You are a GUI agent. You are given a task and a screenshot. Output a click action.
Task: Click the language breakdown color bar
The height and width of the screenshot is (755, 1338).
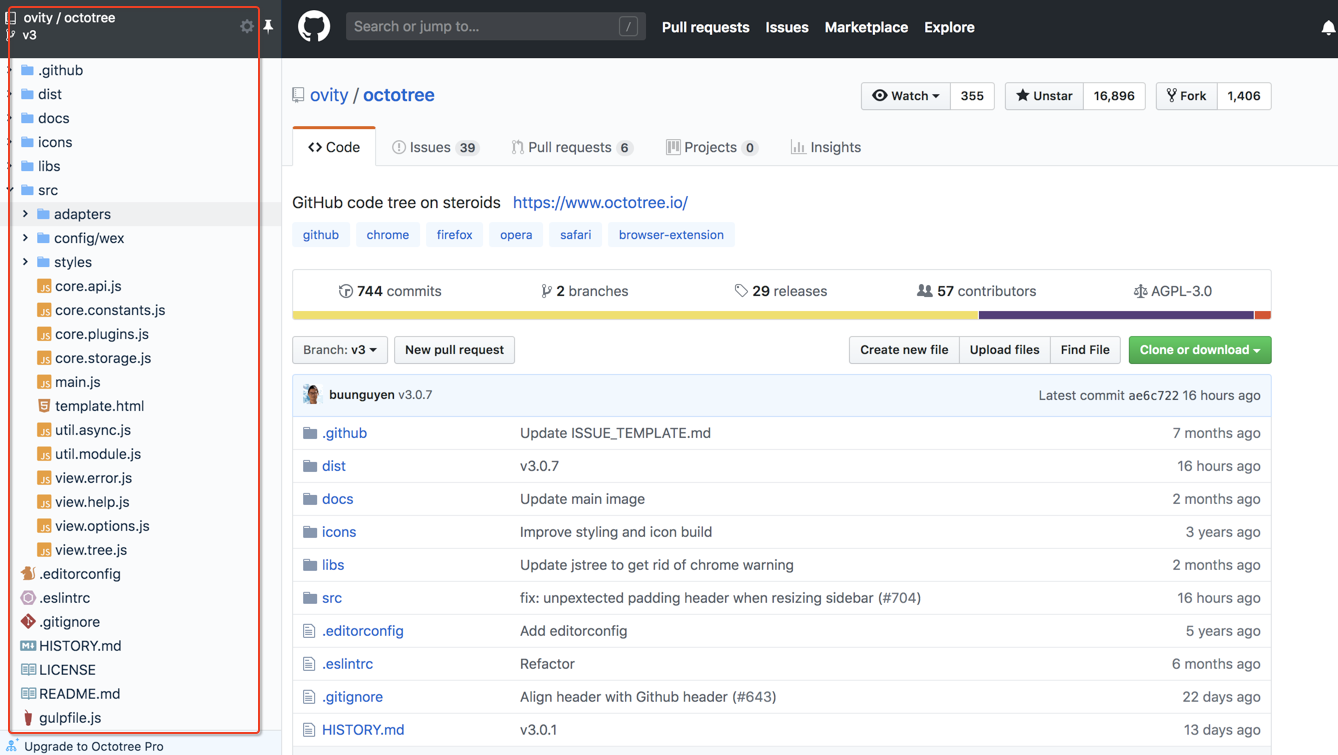[782, 315]
